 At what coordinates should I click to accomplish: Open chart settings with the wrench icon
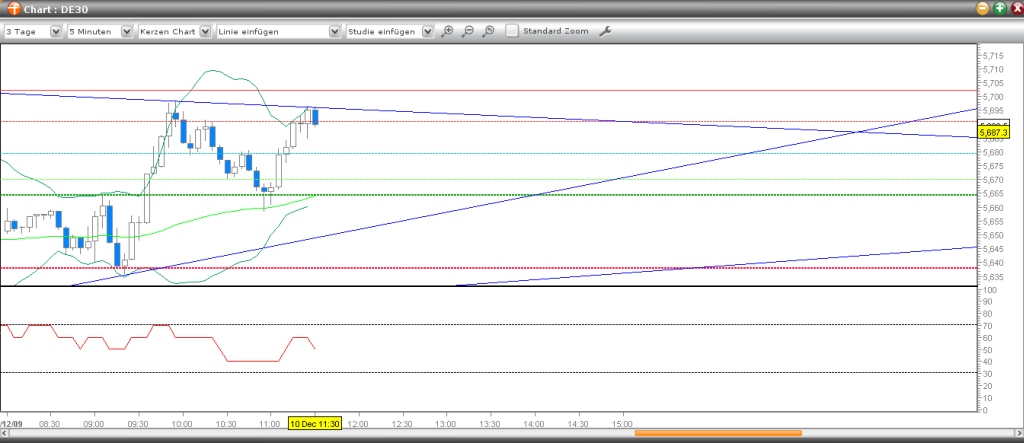tap(604, 31)
